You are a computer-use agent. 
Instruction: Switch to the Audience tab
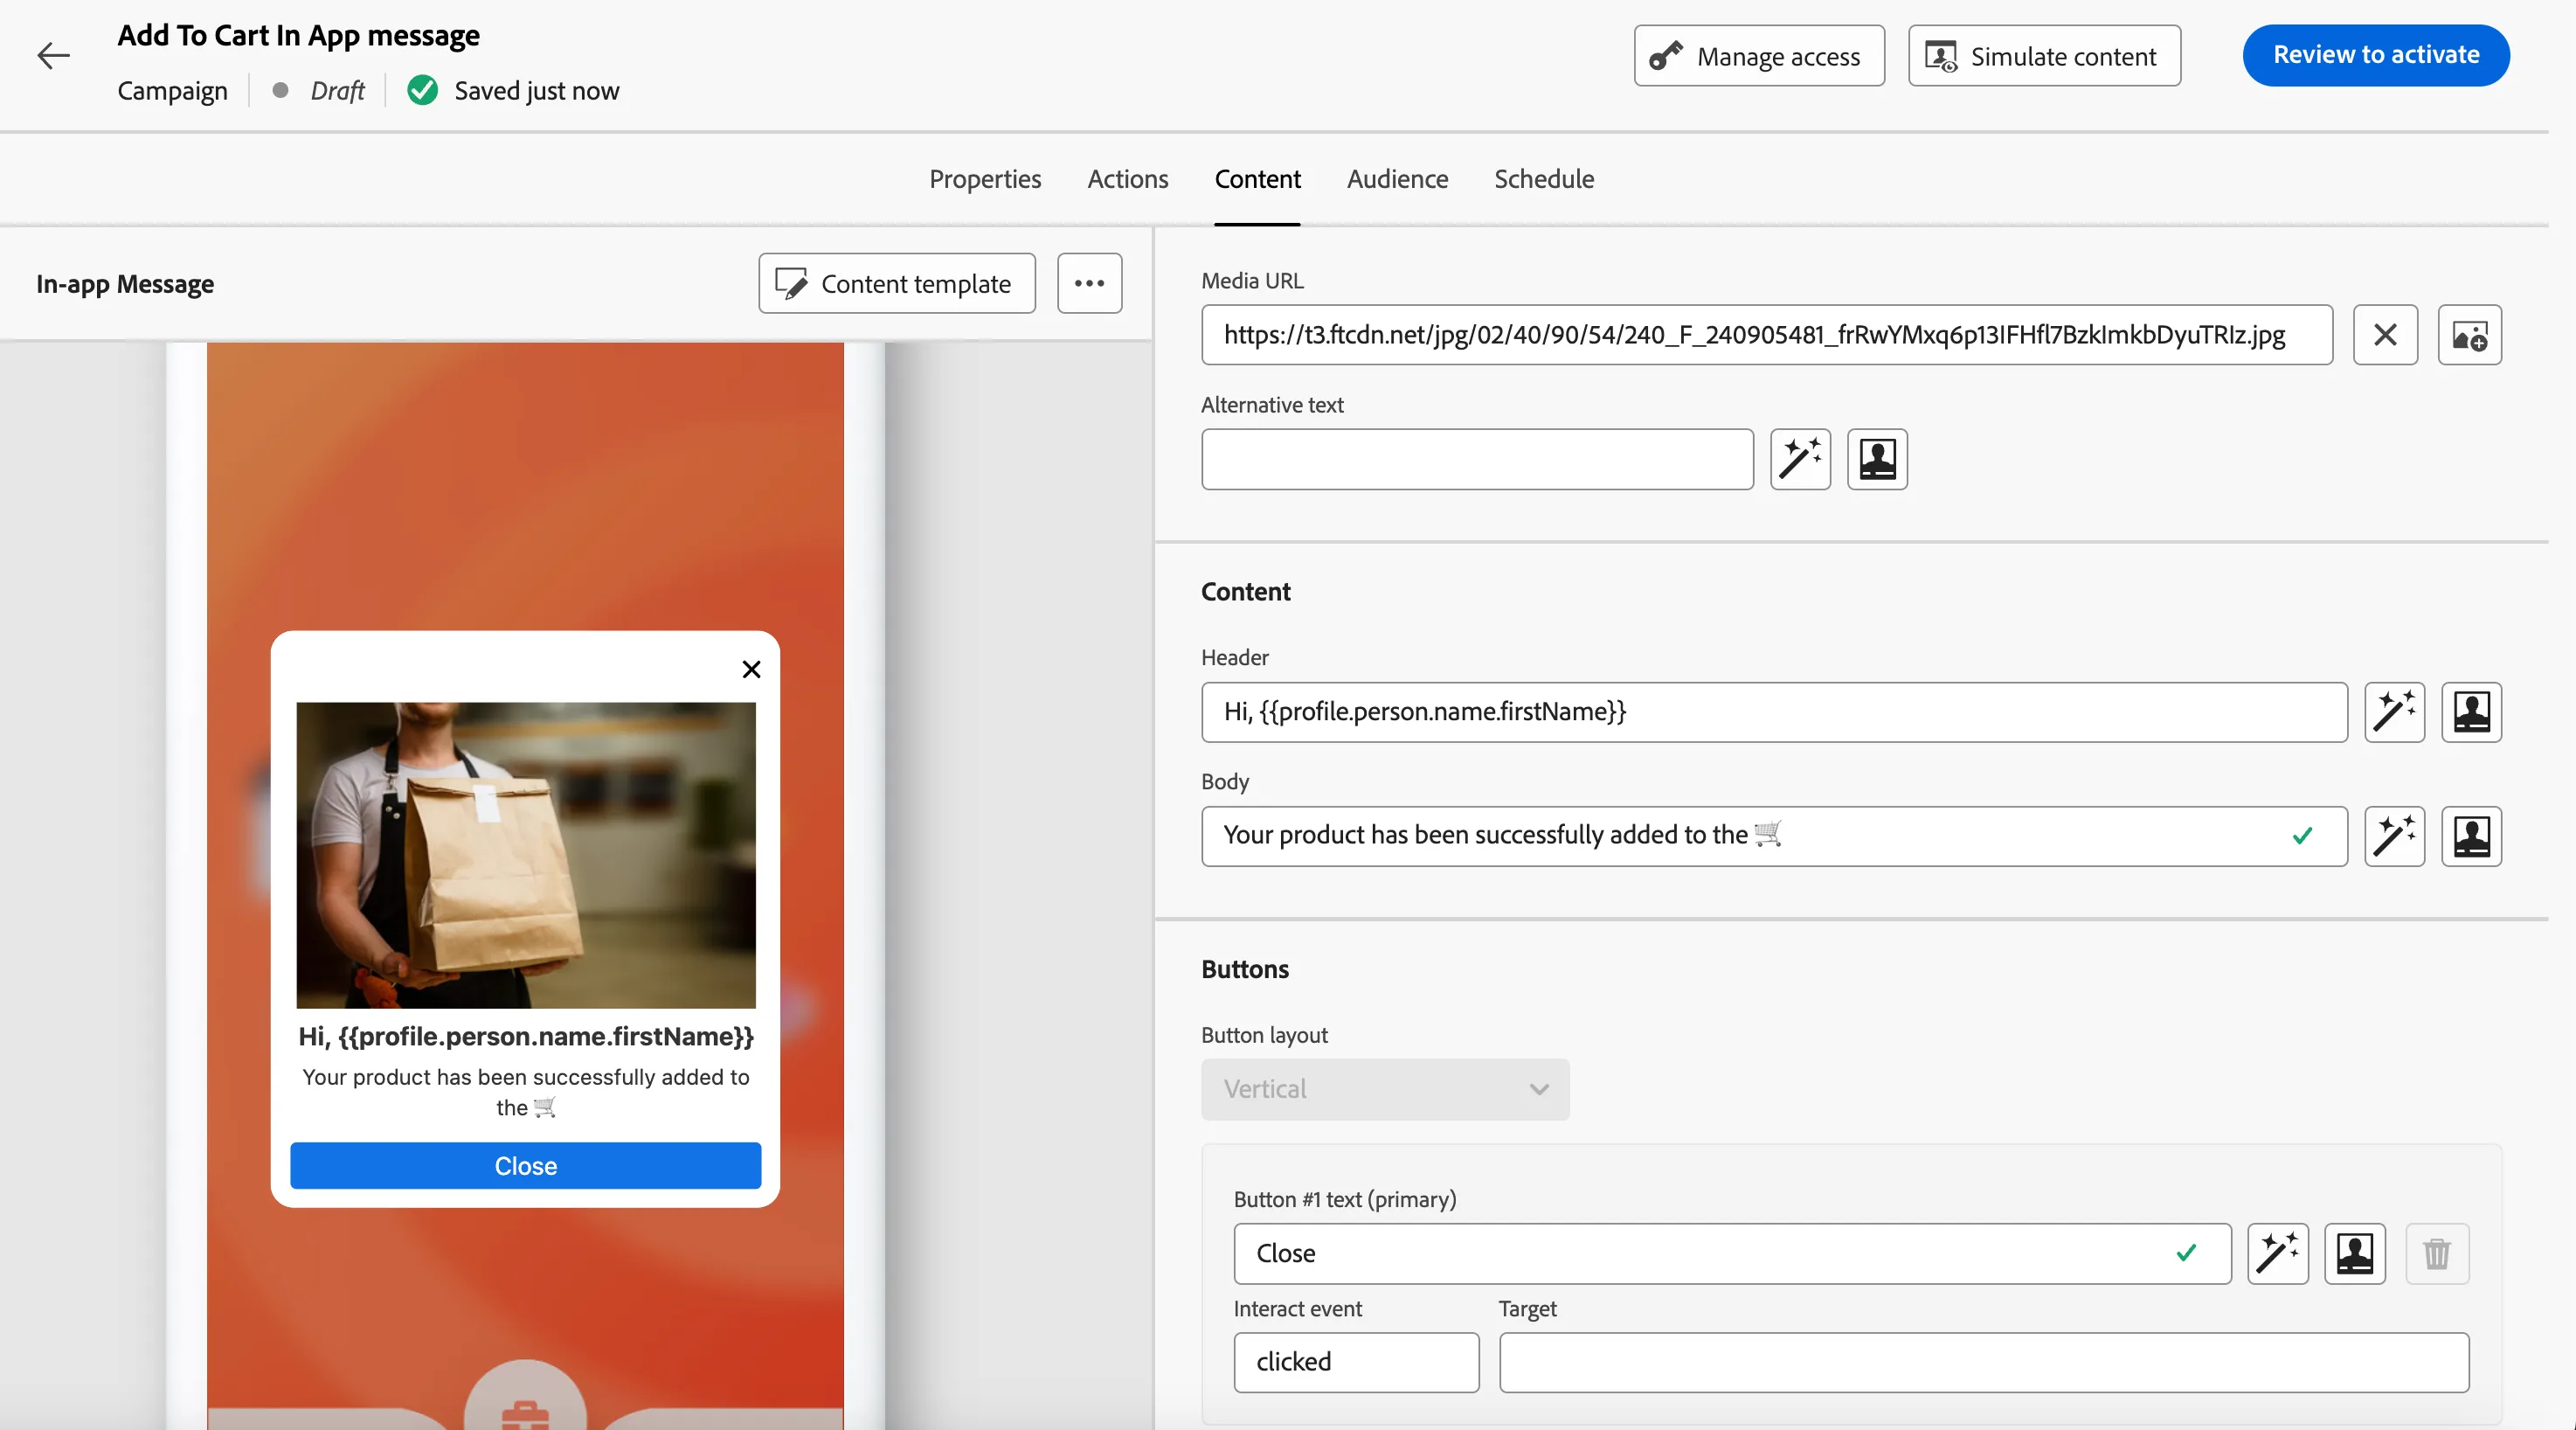(x=1397, y=179)
